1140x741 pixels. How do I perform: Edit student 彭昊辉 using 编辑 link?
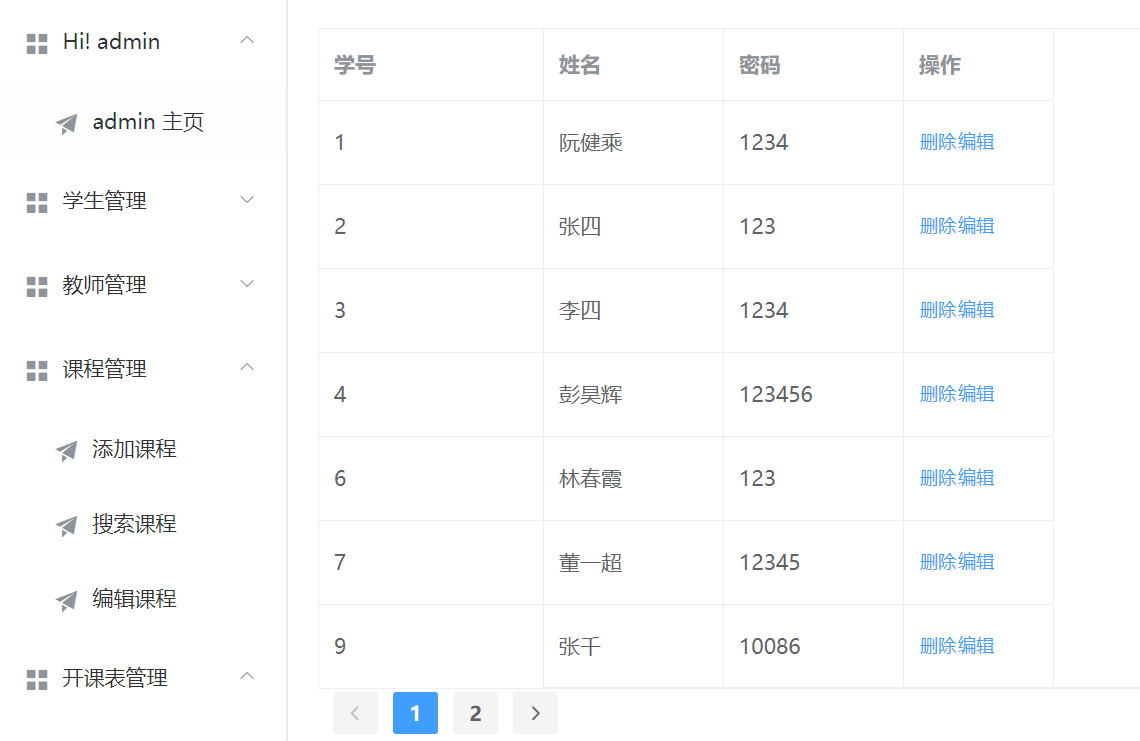coord(976,394)
